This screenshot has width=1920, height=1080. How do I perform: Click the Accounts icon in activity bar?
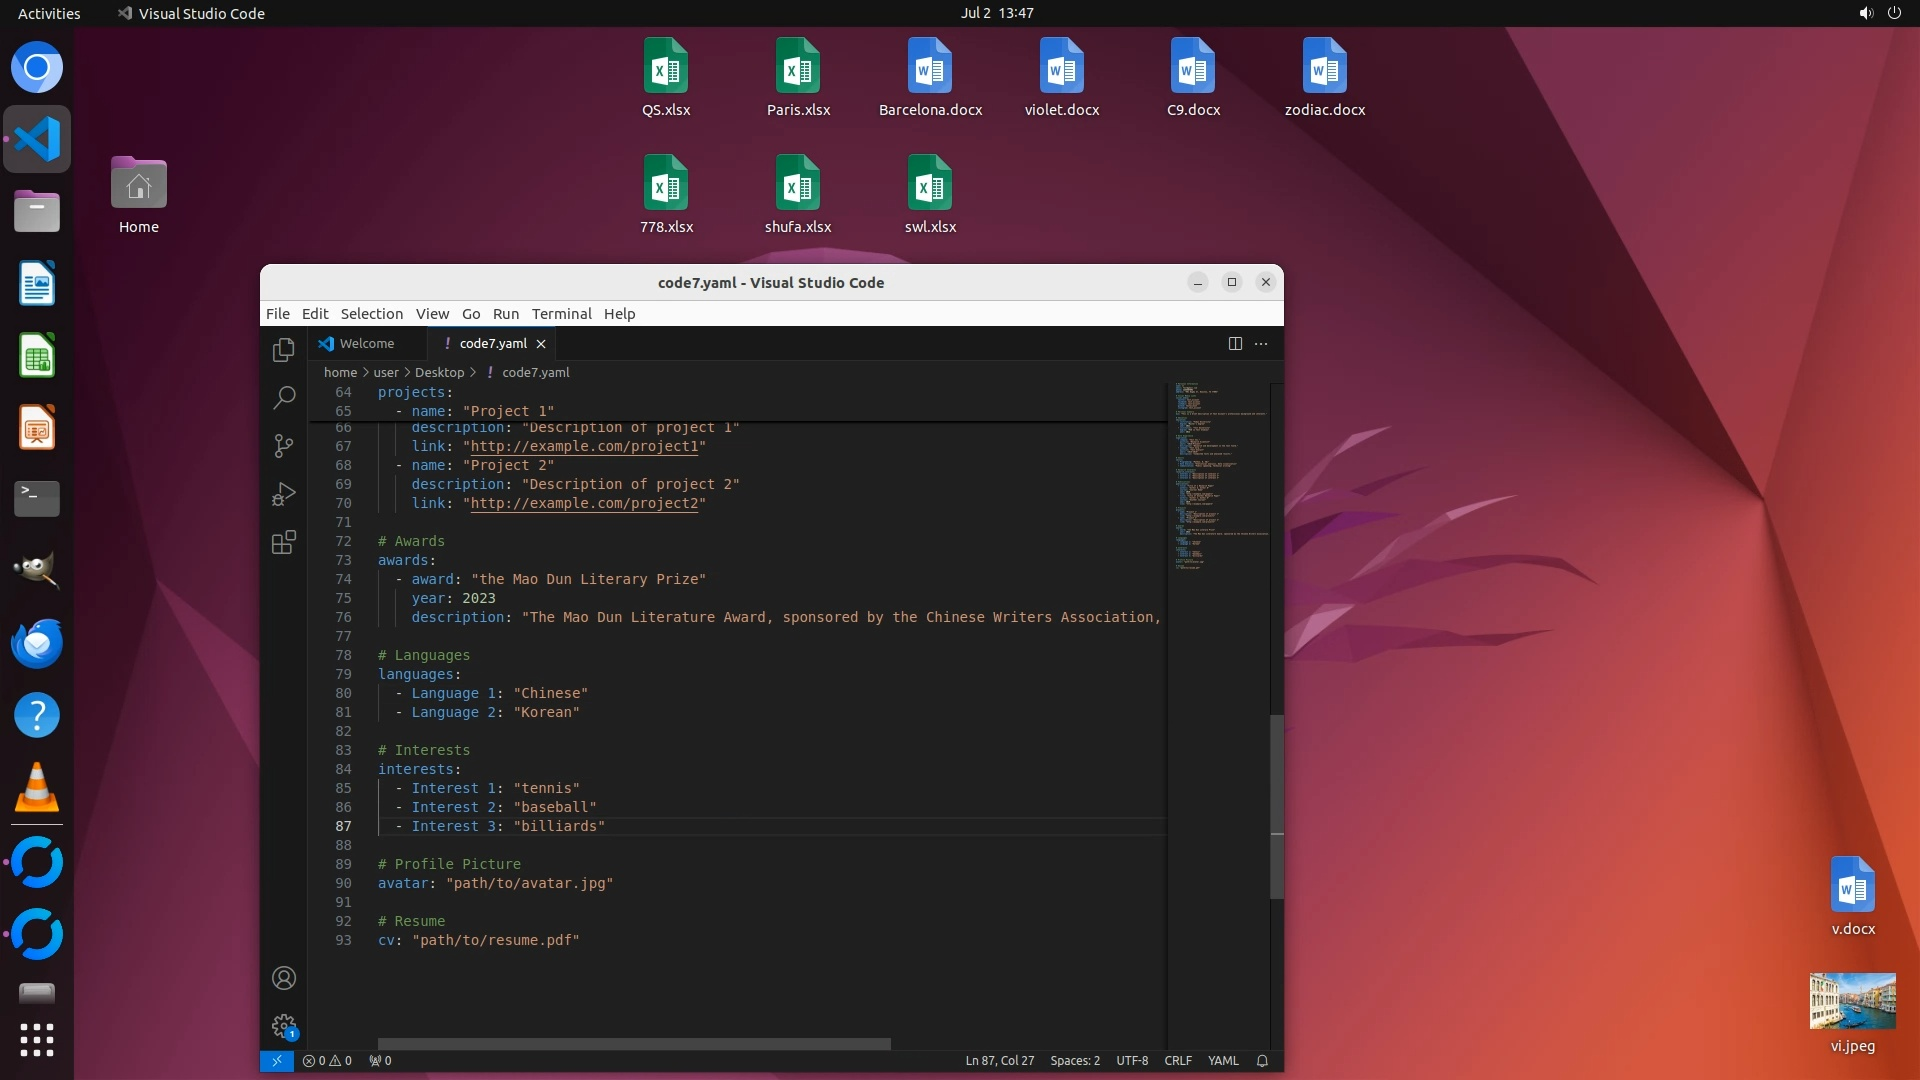(284, 978)
